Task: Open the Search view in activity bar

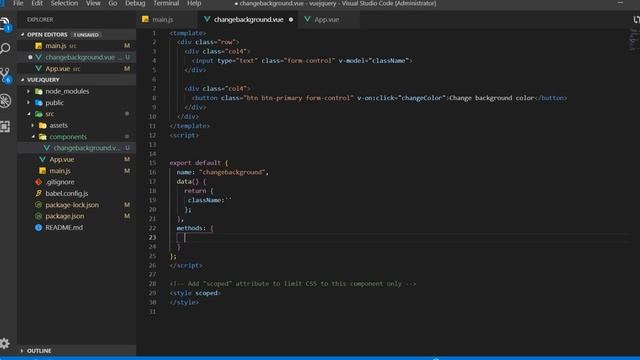Action: (5, 48)
